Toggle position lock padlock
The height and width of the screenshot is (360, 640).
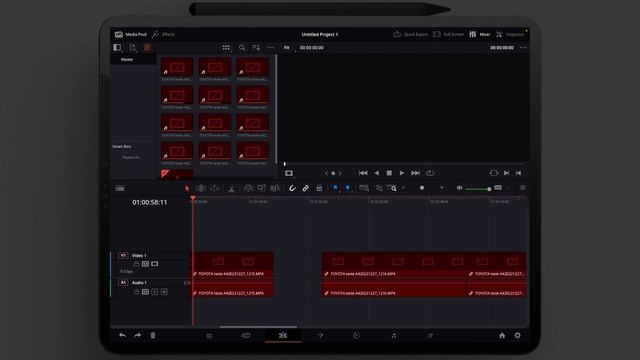[x=319, y=188]
